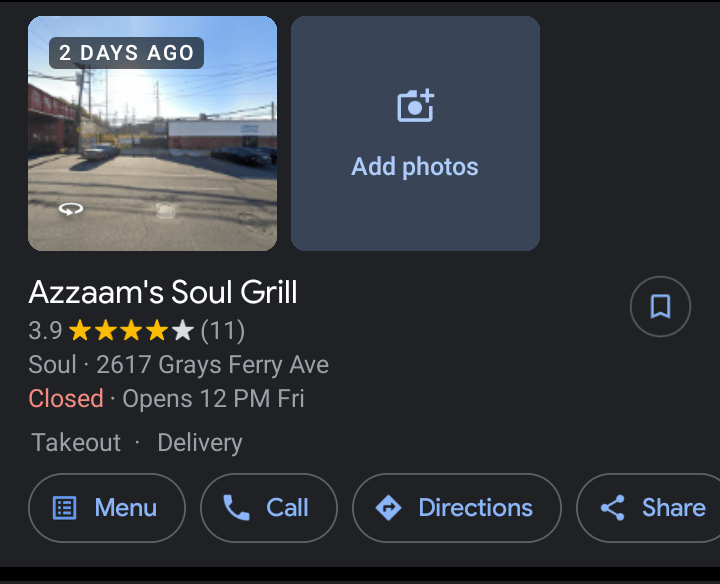Click the 2617 Grays Ferry Ave address
The image size is (720, 584).
[212, 364]
